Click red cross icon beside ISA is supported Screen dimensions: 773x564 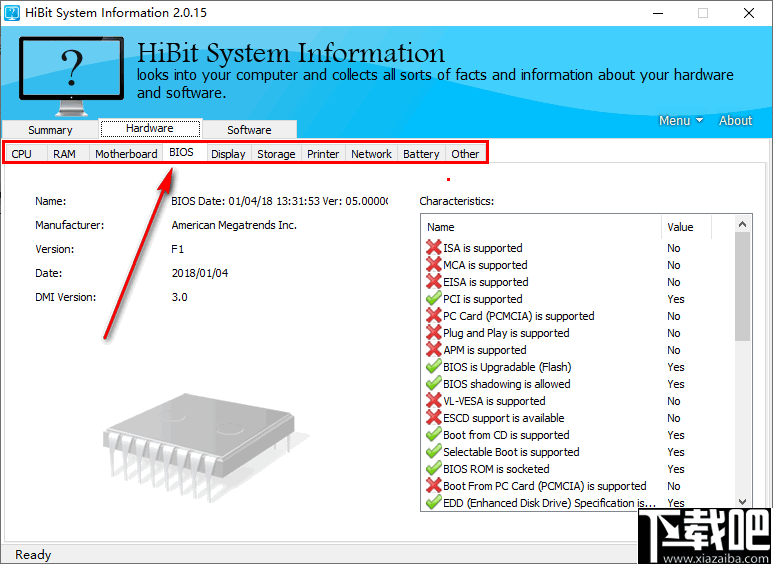click(433, 248)
